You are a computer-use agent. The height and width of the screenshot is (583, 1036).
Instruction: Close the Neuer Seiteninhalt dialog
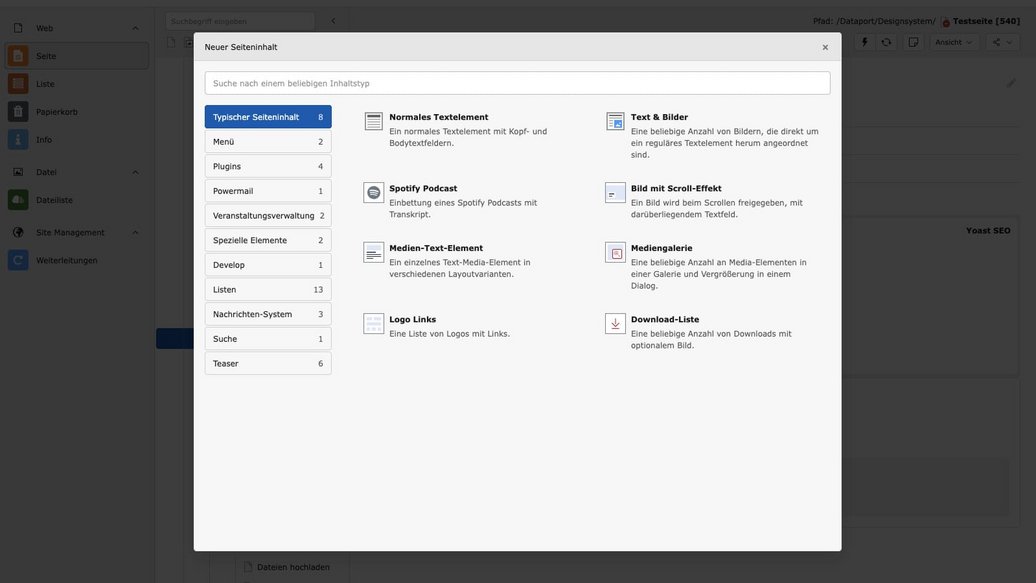click(x=825, y=47)
